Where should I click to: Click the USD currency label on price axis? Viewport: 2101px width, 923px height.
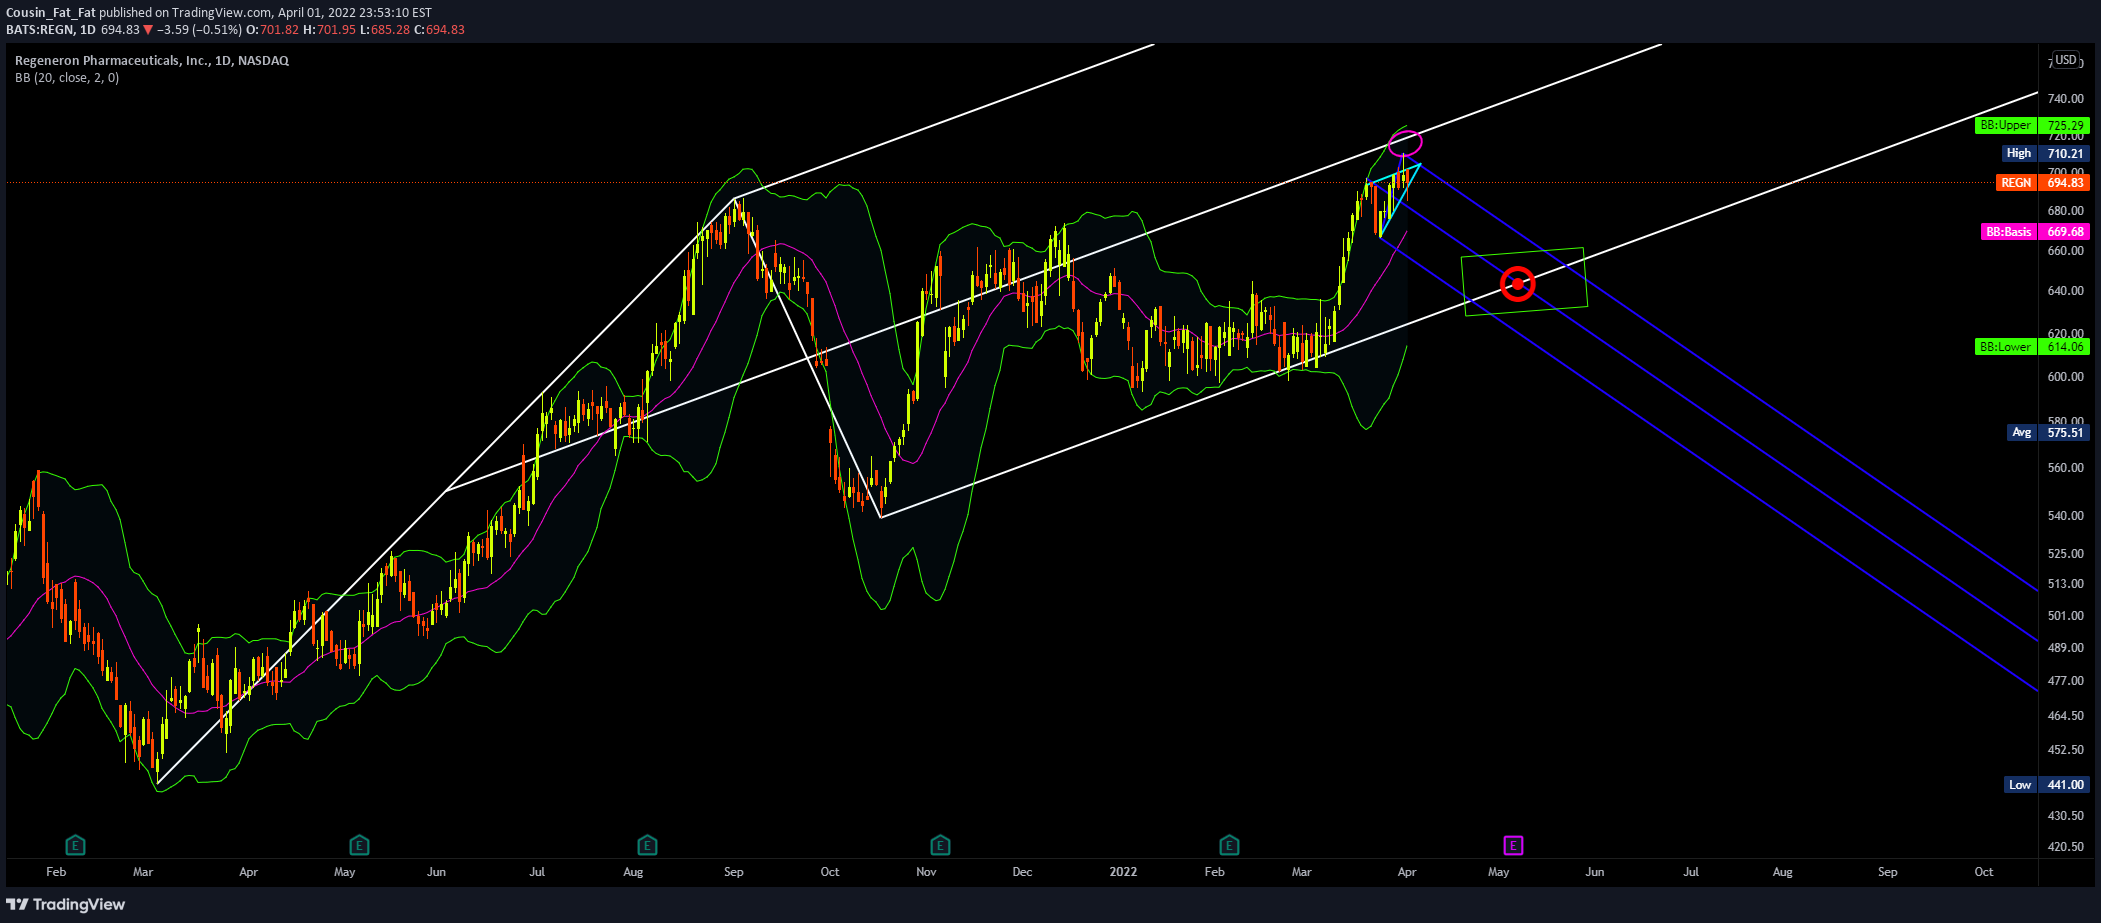2066,60
